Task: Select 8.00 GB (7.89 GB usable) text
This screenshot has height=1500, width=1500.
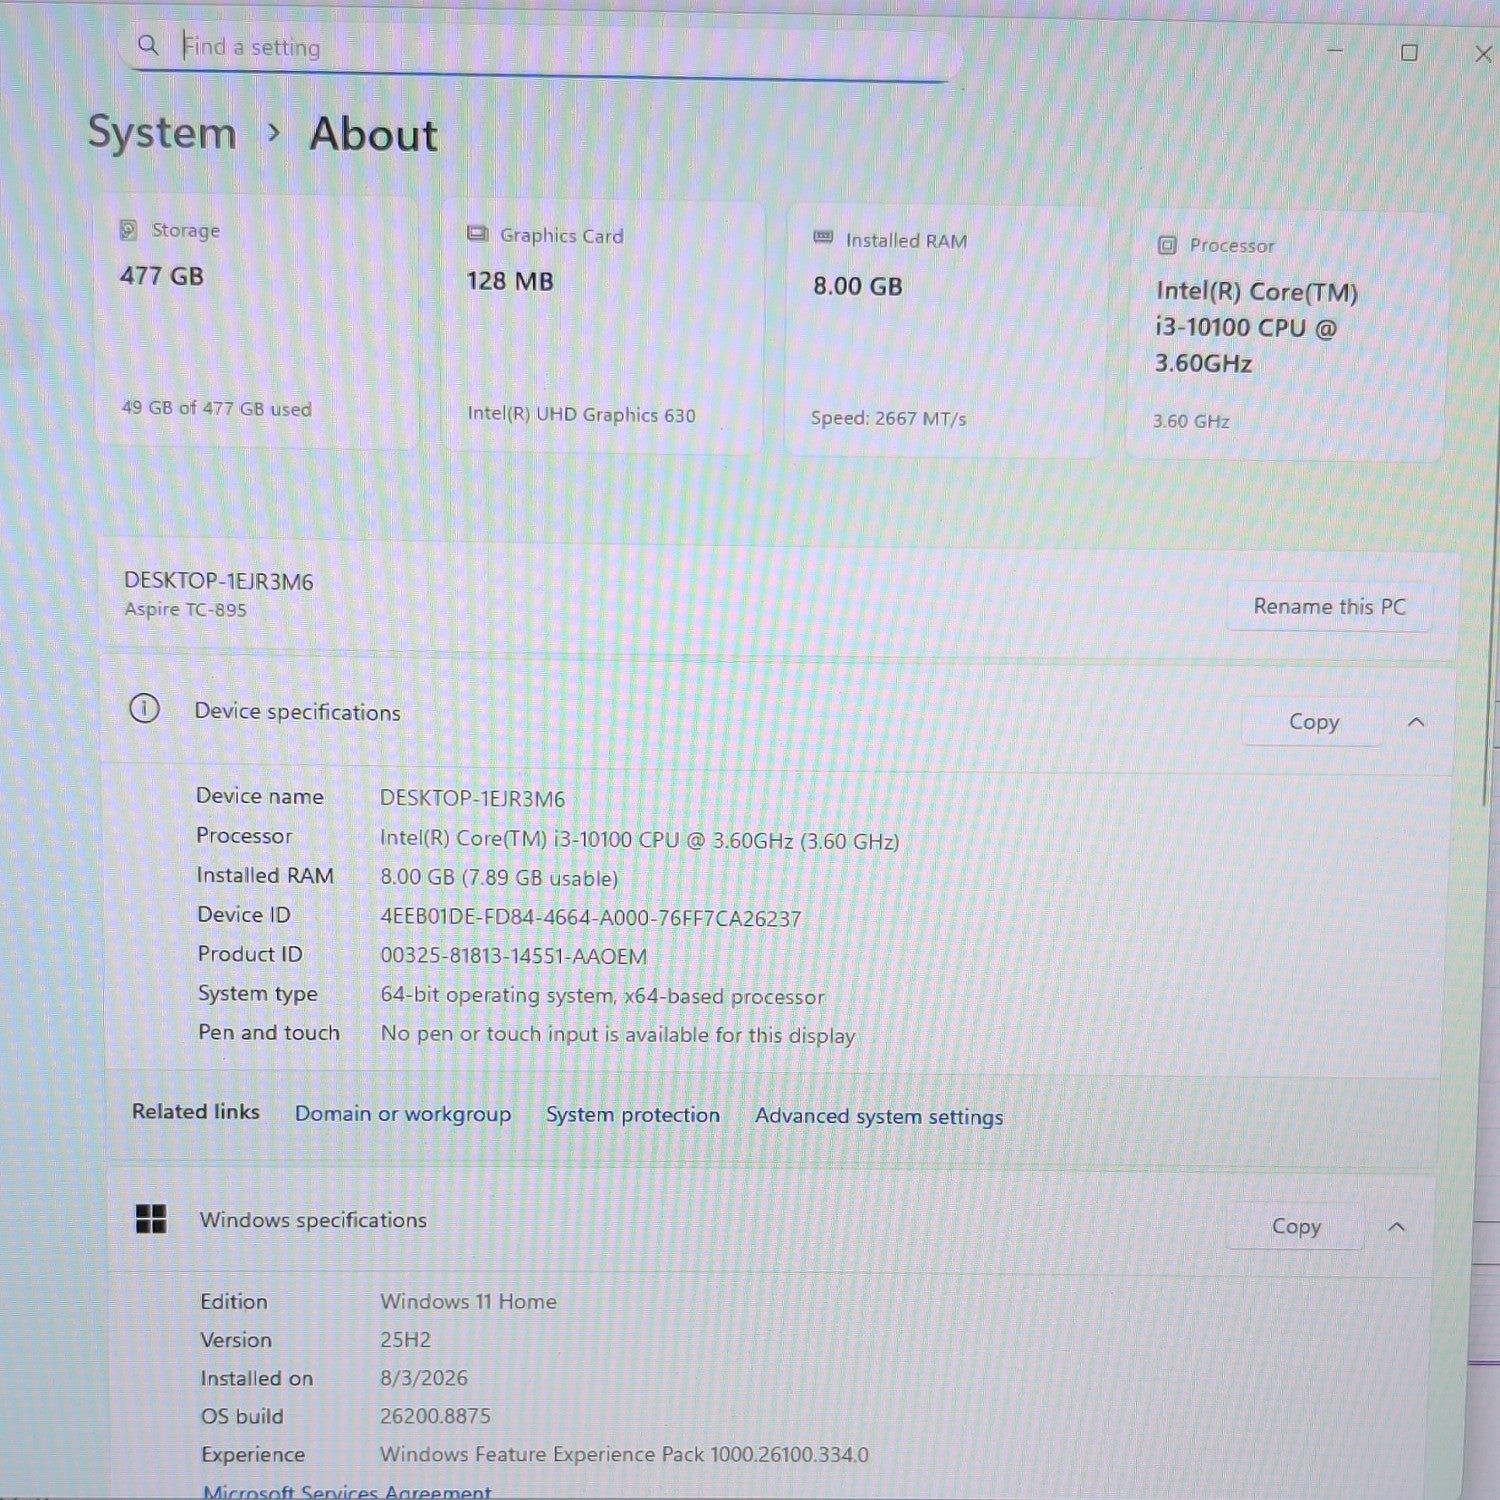Action: [499, 878]
